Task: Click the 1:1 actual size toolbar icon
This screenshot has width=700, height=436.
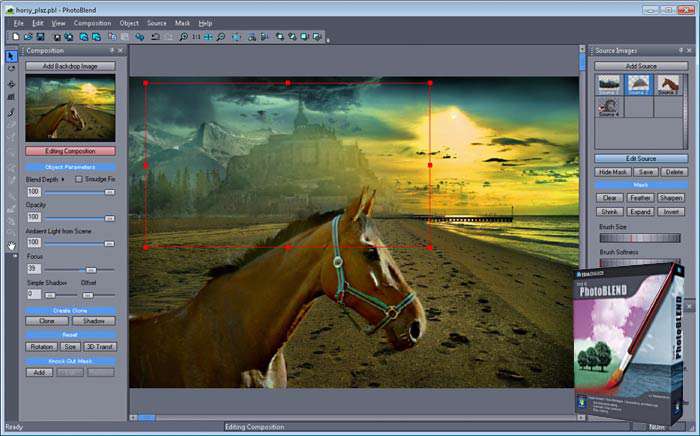Action: 196,37
